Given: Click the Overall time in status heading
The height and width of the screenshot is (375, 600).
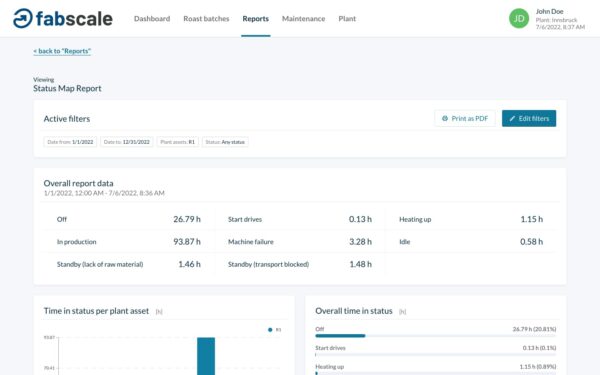Looking at the screenshot, I should [x=354, y=311].
